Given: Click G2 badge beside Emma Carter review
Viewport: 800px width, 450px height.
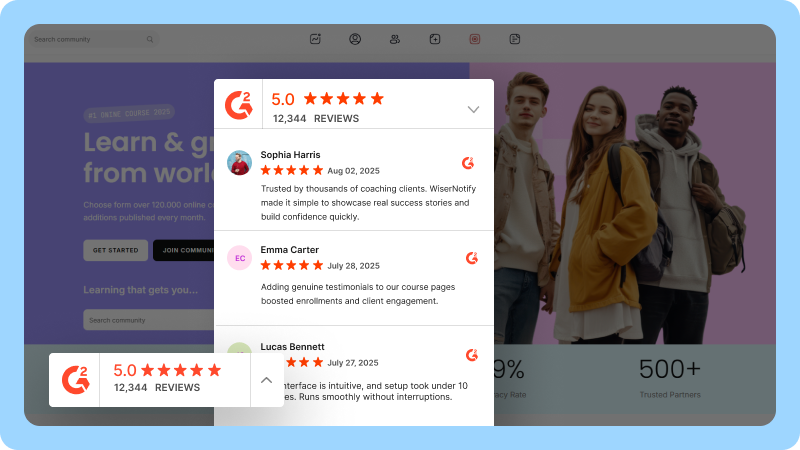Looking at the screenshot, I should click(x=472, y=258).
